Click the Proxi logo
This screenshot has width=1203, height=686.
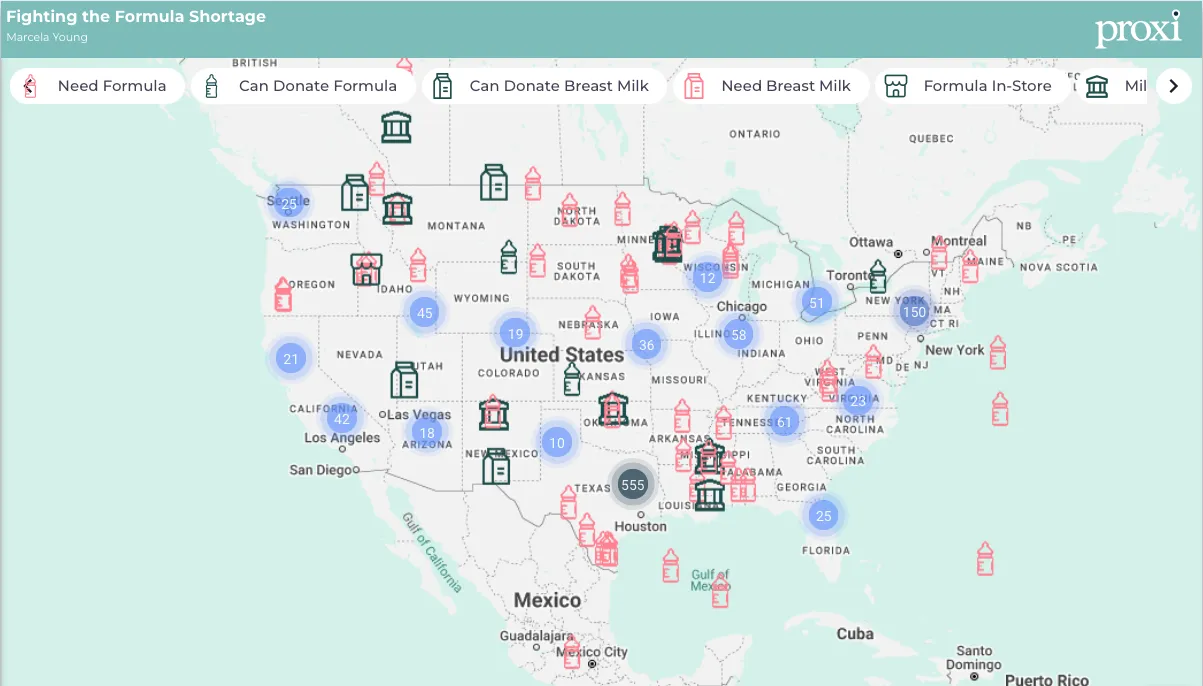coord(1137,30)
